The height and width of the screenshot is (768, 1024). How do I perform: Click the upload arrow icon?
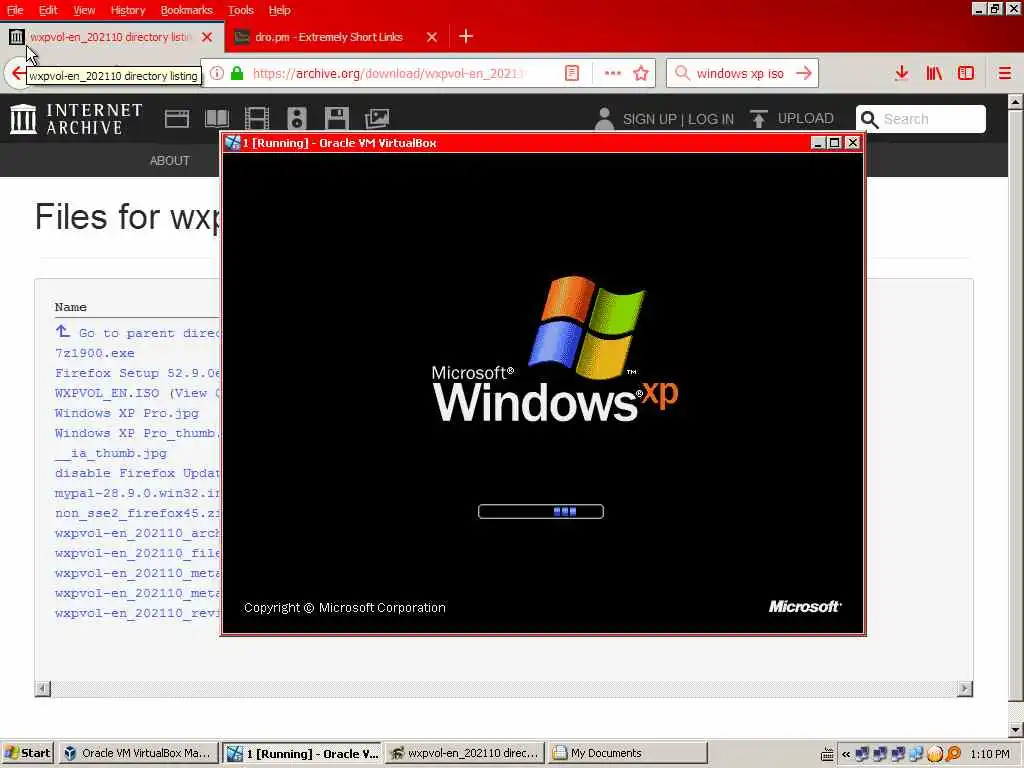coord(758,119)
